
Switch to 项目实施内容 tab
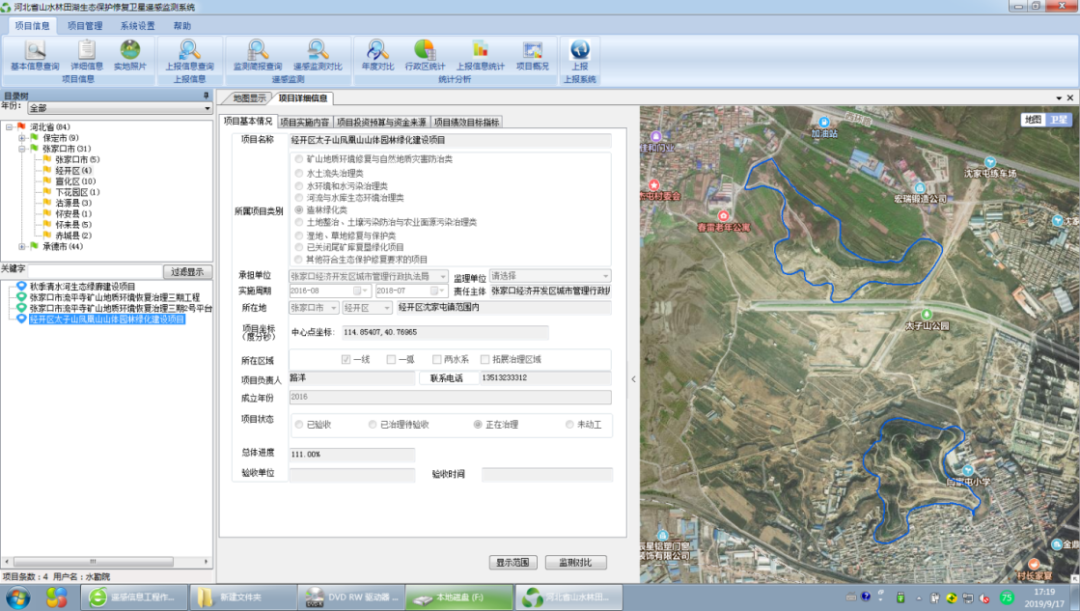click(304, 122)
